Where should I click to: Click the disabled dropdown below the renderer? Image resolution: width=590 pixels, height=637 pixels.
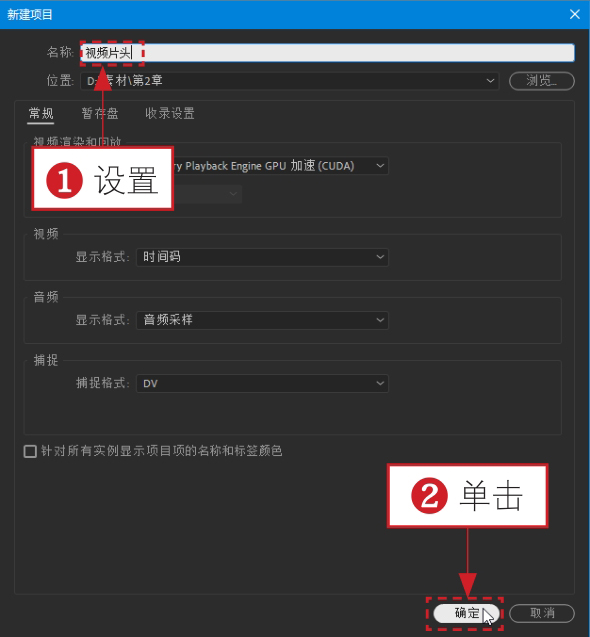click(208, 194)
